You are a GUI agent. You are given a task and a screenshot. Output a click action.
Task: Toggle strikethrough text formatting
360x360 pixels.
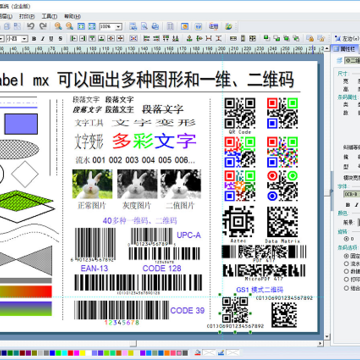point(60,39)
